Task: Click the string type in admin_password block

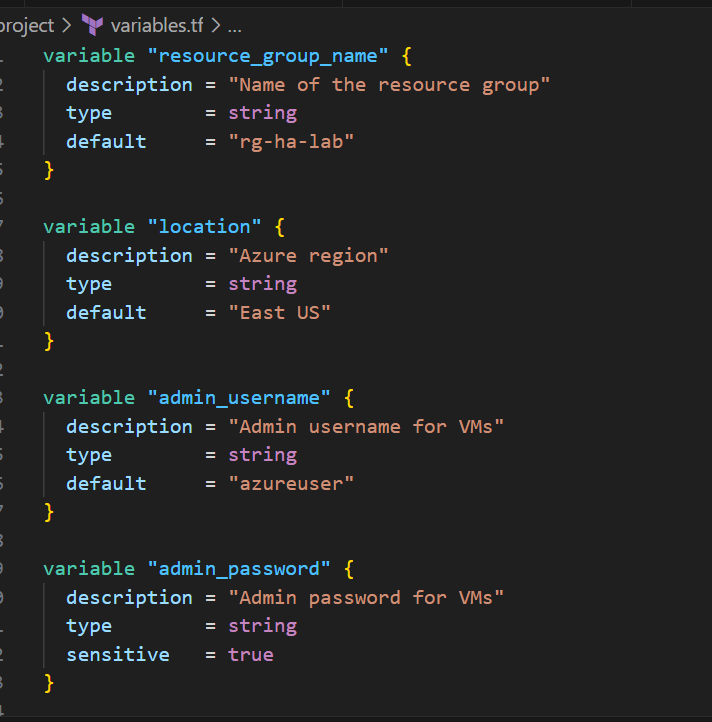Action: [x=262, y=626]
